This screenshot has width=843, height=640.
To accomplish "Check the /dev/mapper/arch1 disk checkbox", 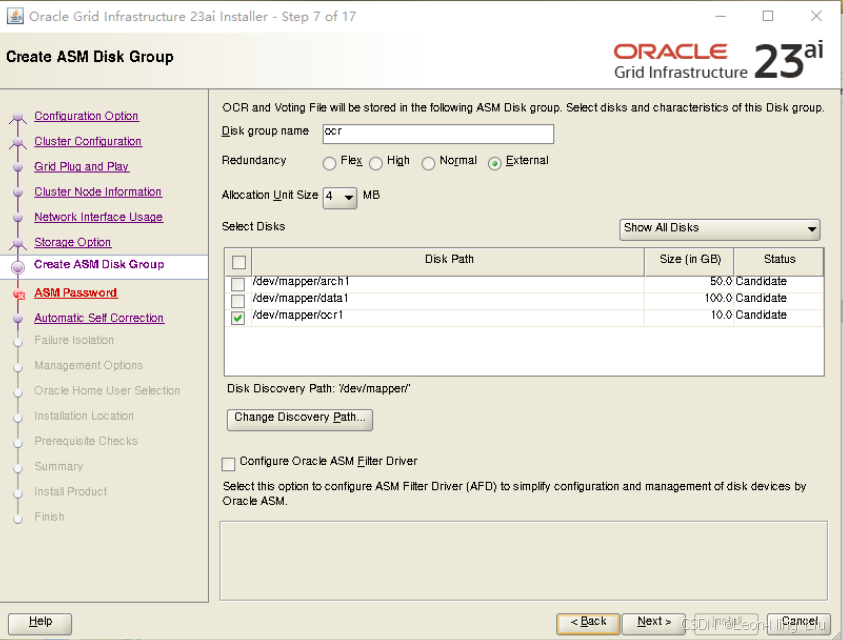I will pos(238,283).
